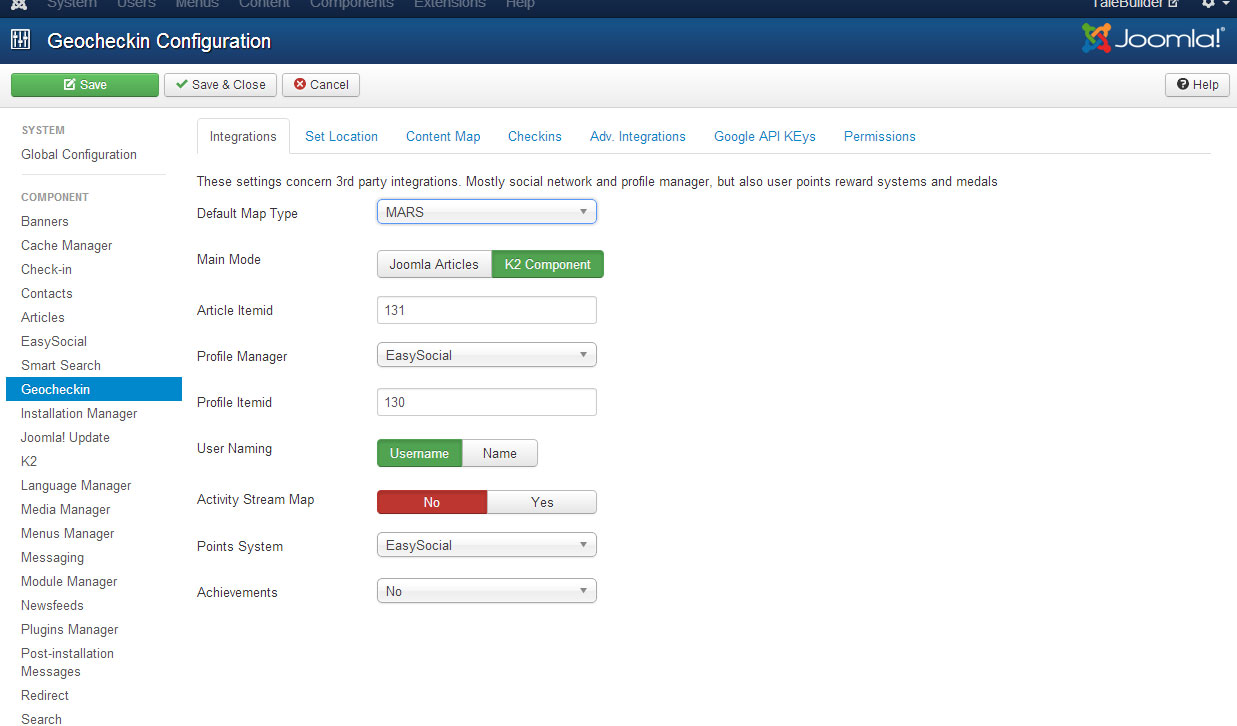Open Redirect in sidebar

point(45,696)
